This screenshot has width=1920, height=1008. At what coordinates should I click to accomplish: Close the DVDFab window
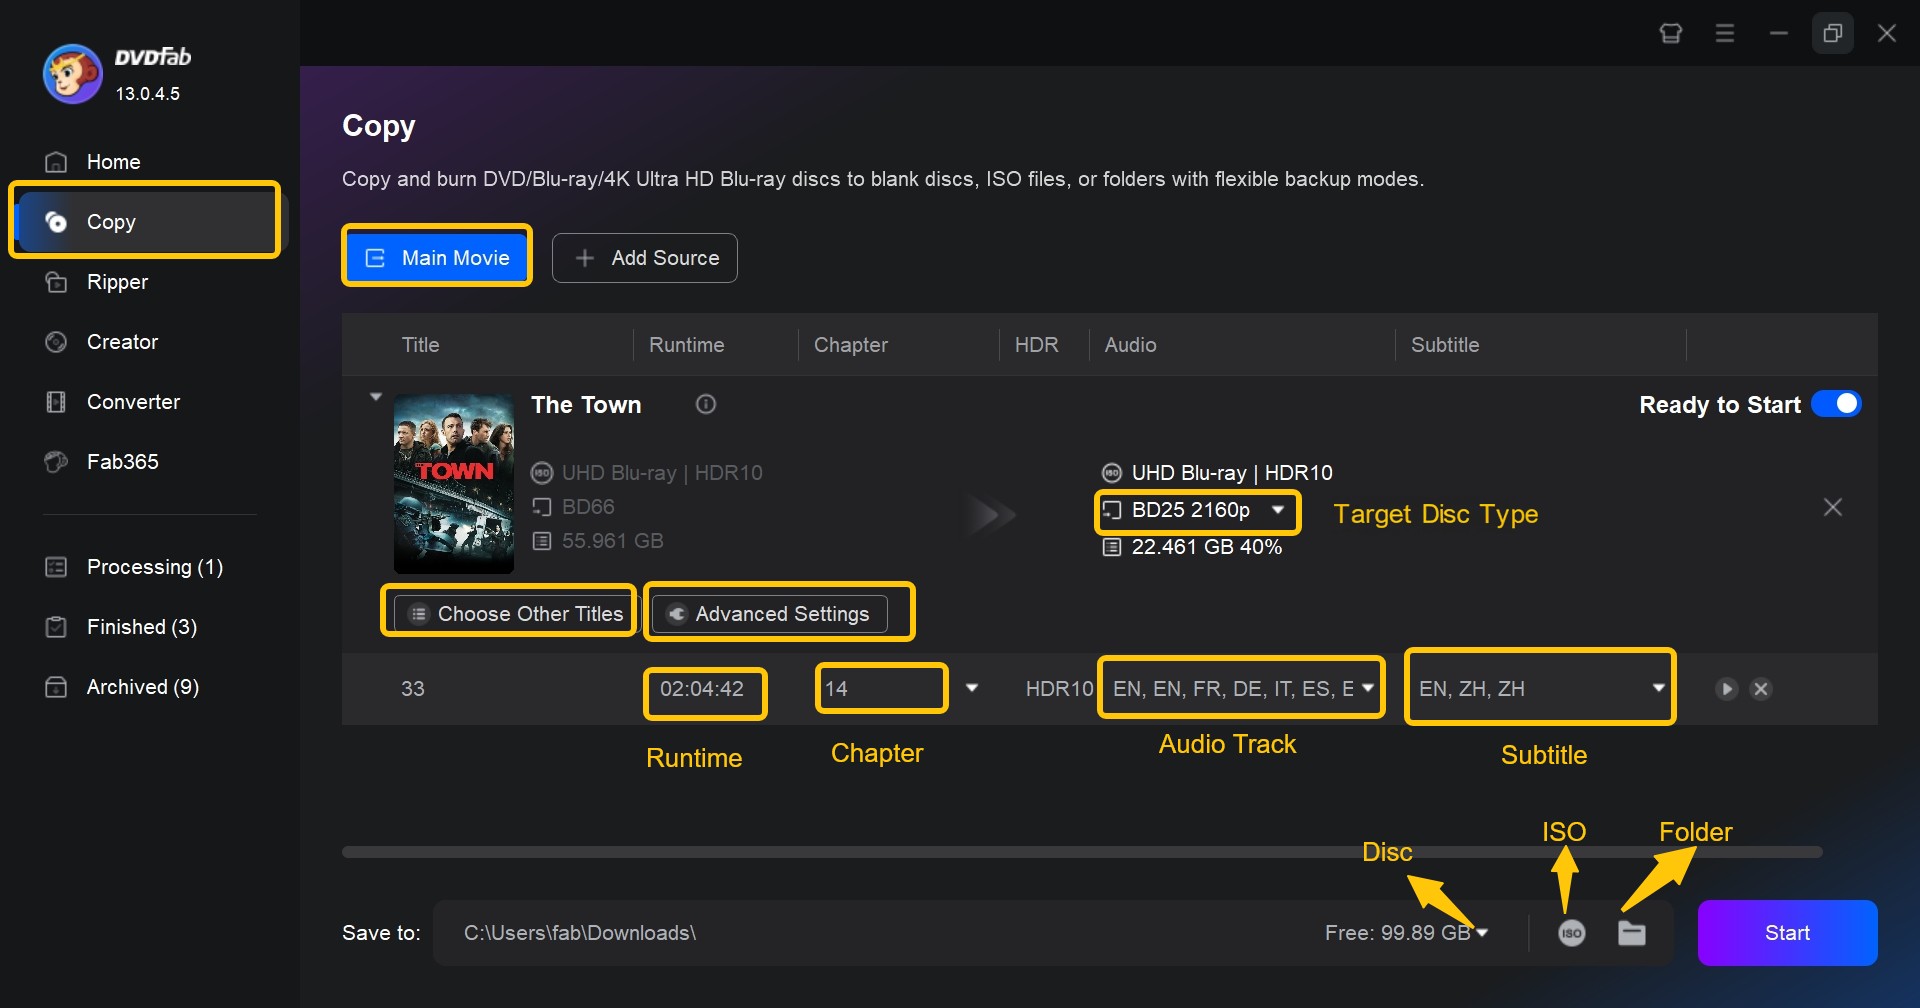pos(1887,33)
